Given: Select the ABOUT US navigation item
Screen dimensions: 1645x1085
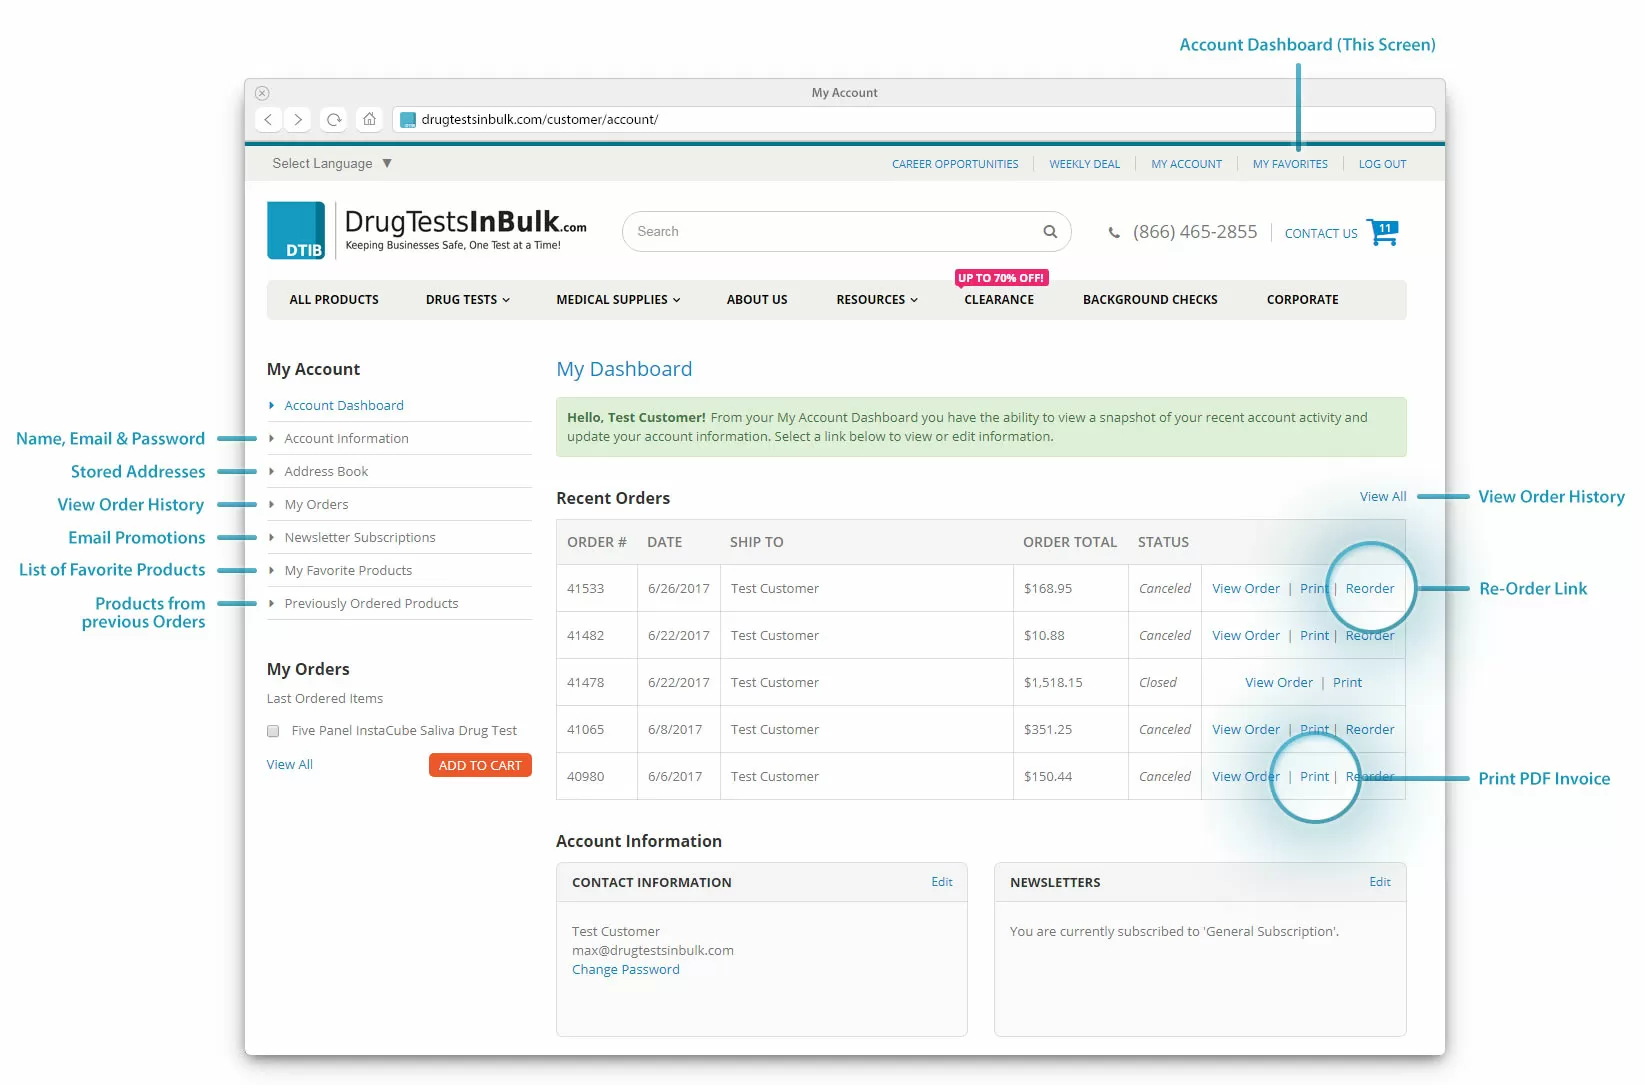Looking at the screenshot, I should (757, 299).
